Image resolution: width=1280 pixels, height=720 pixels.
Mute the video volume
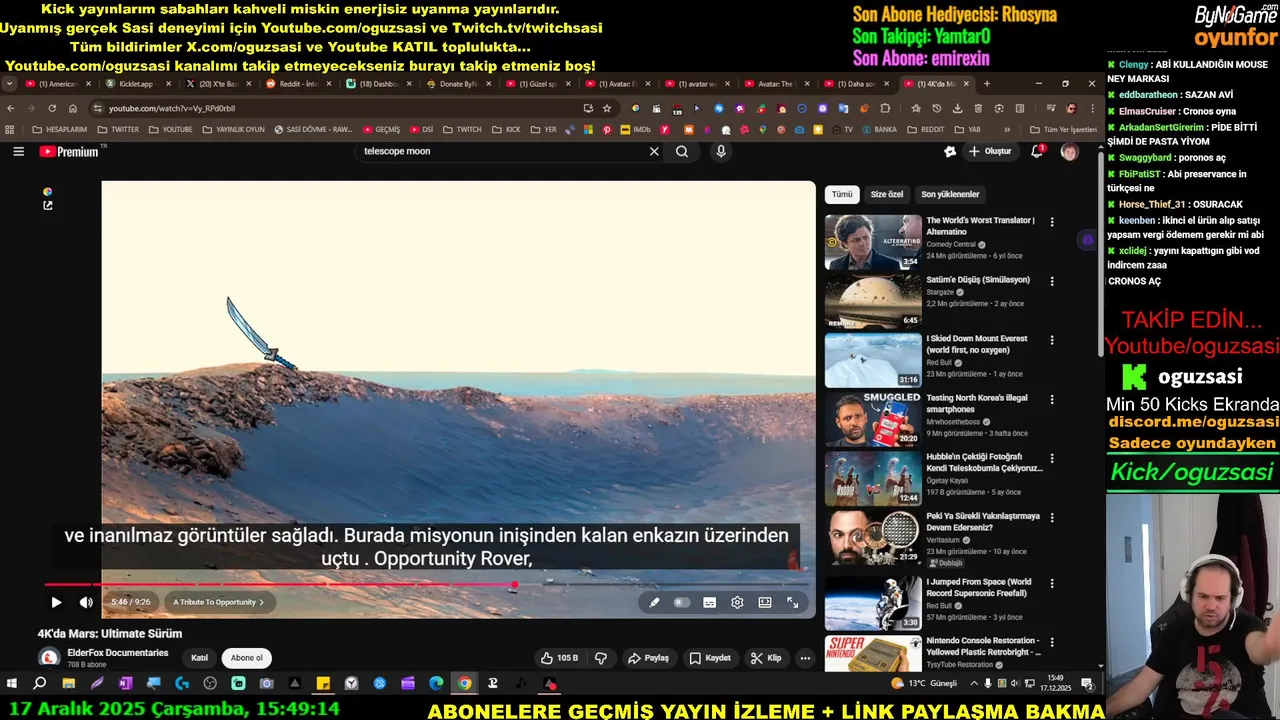[x=86, y=602]
